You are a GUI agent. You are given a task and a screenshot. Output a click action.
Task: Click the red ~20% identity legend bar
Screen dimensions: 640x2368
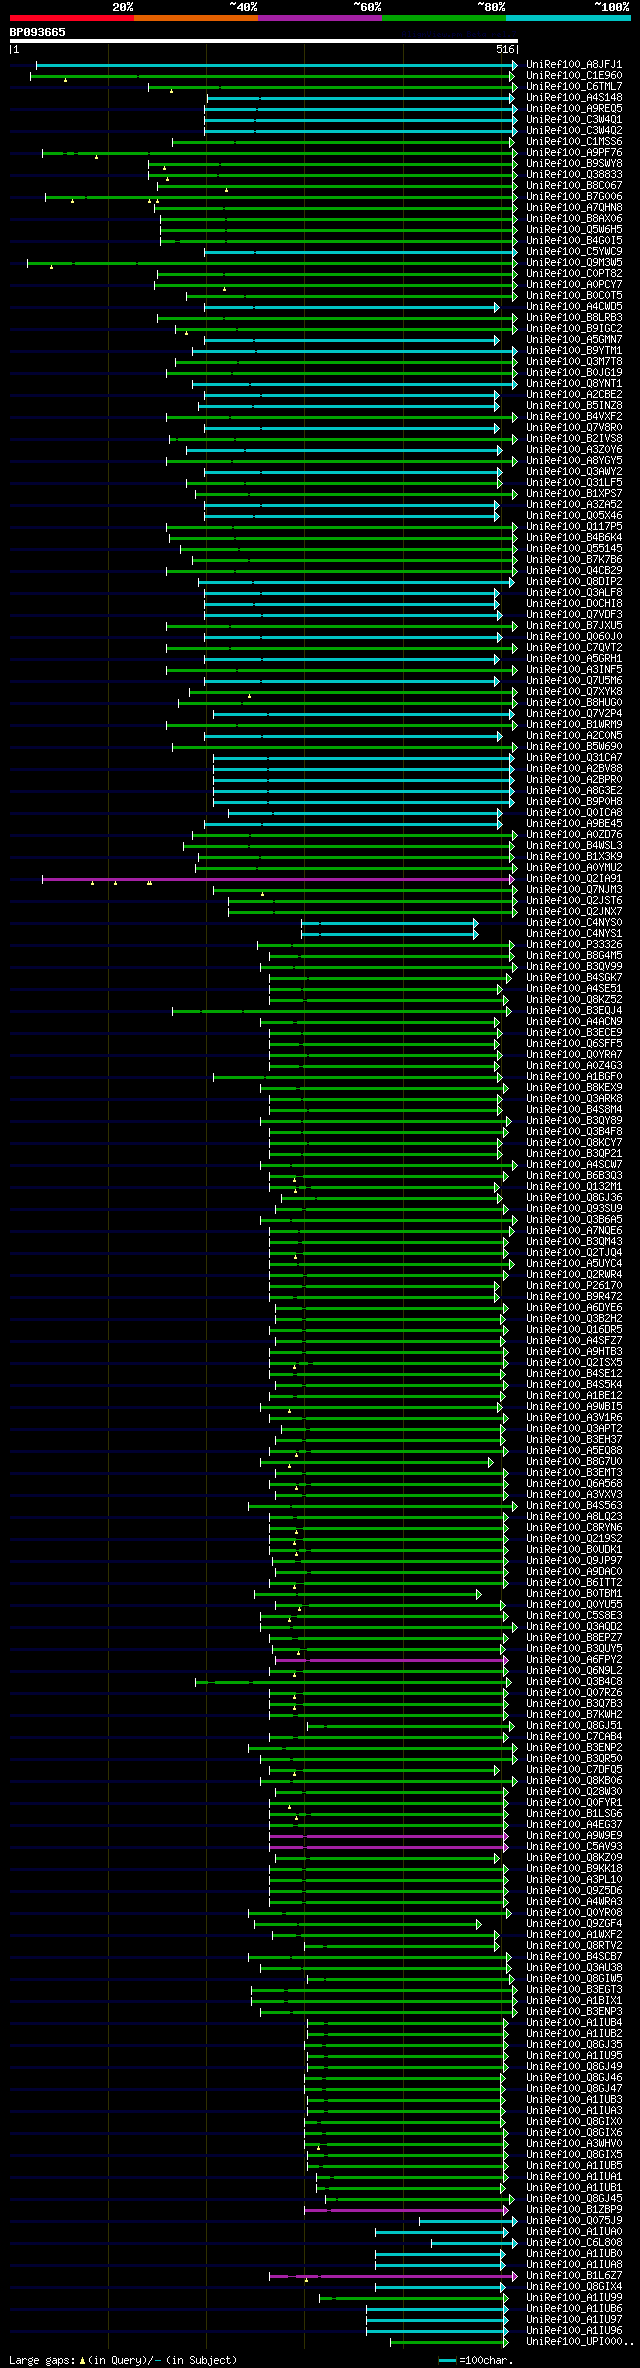coord(71,18)
